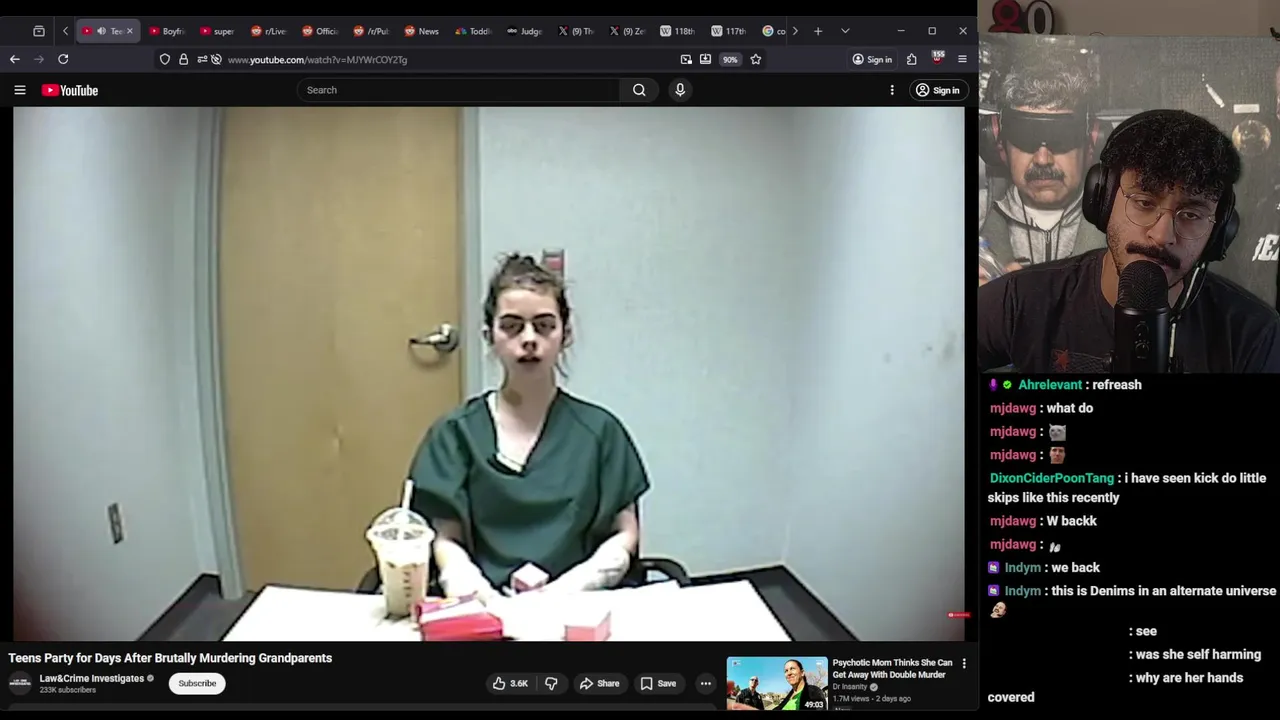This screenshot has width=1280, height=720.
Task: Click the YouTube search magnifier button
Action: tap(639, 90)
